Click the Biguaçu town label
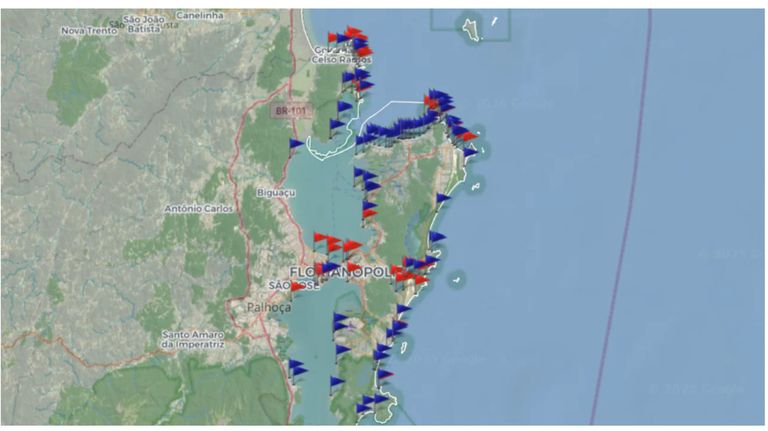Viewport: 768px width, 431px height. click(x=276, y=192)
